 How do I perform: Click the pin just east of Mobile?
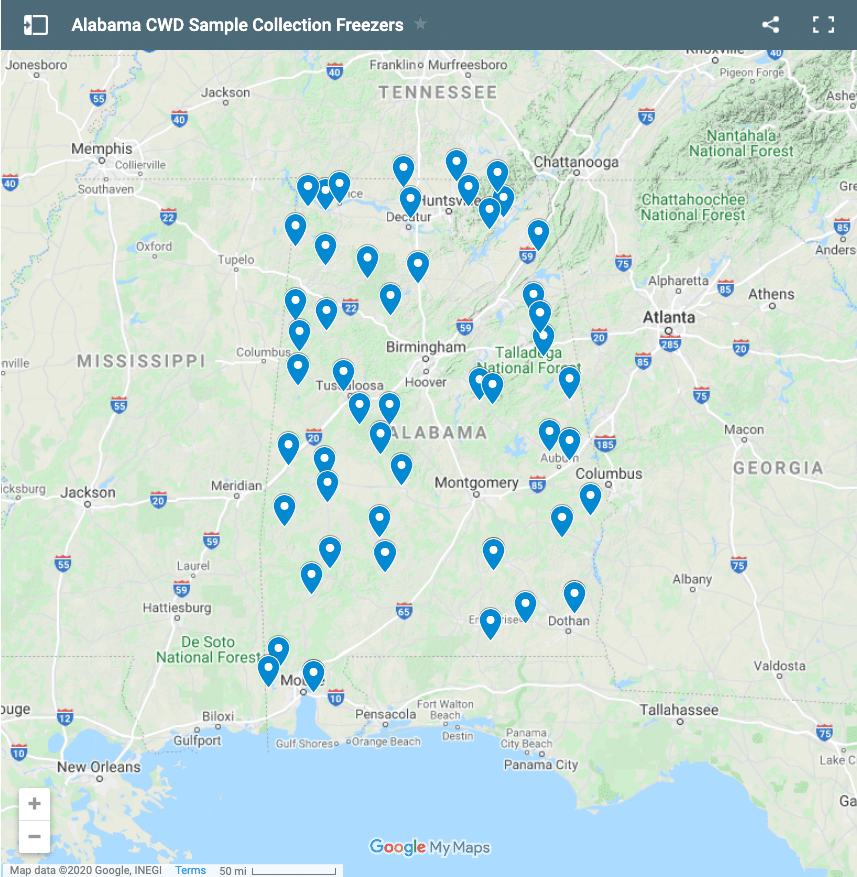313,673
